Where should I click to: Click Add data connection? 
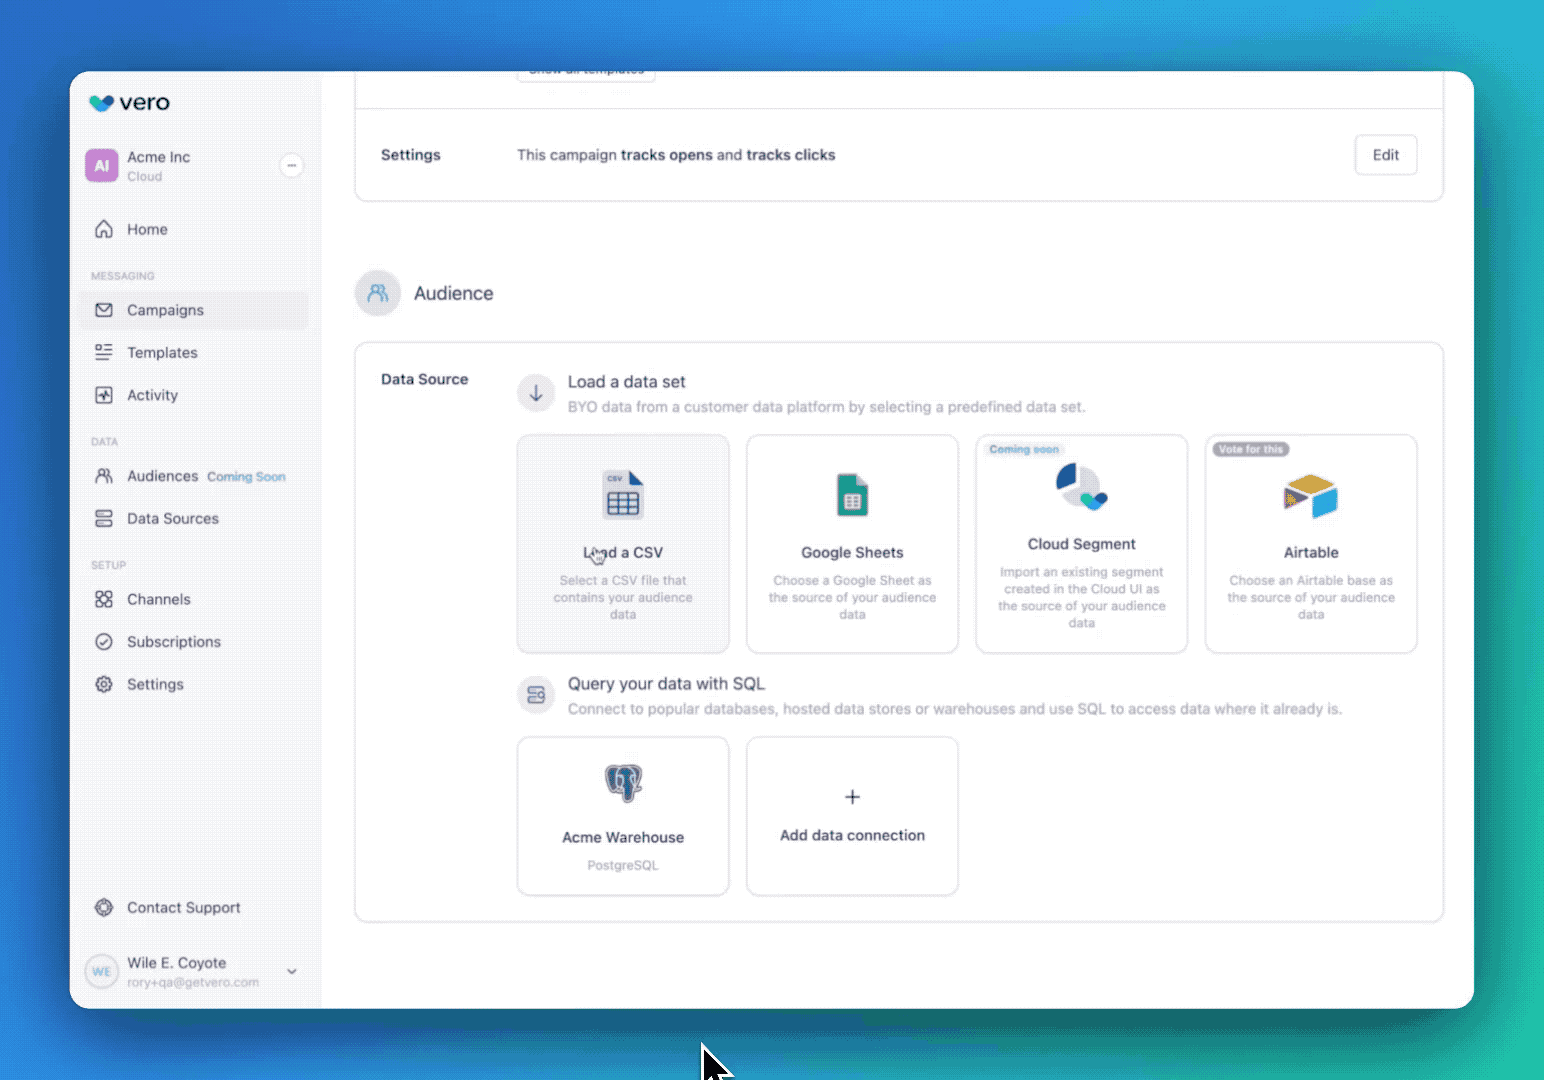pyautogui.click(x=852, y=816)
